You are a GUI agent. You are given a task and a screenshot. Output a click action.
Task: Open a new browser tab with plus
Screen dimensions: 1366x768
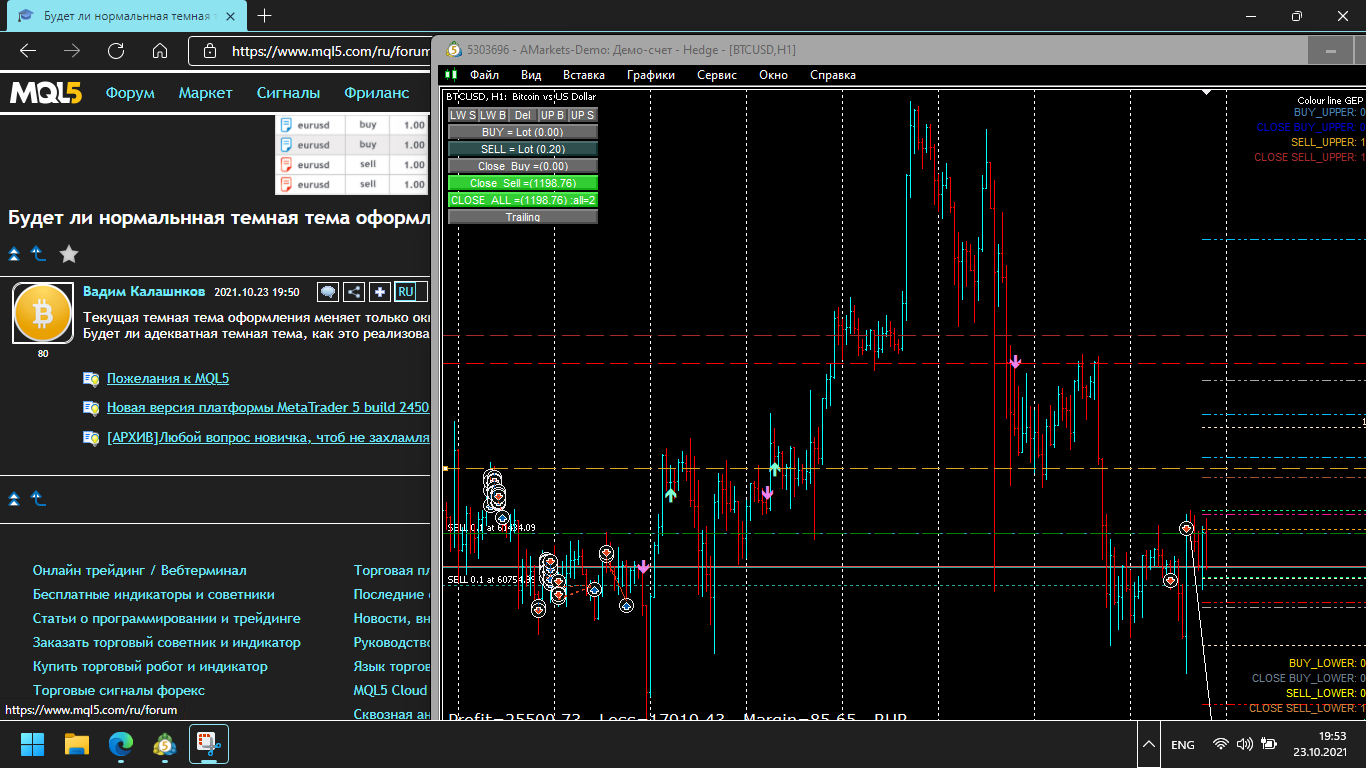(264, 16)
